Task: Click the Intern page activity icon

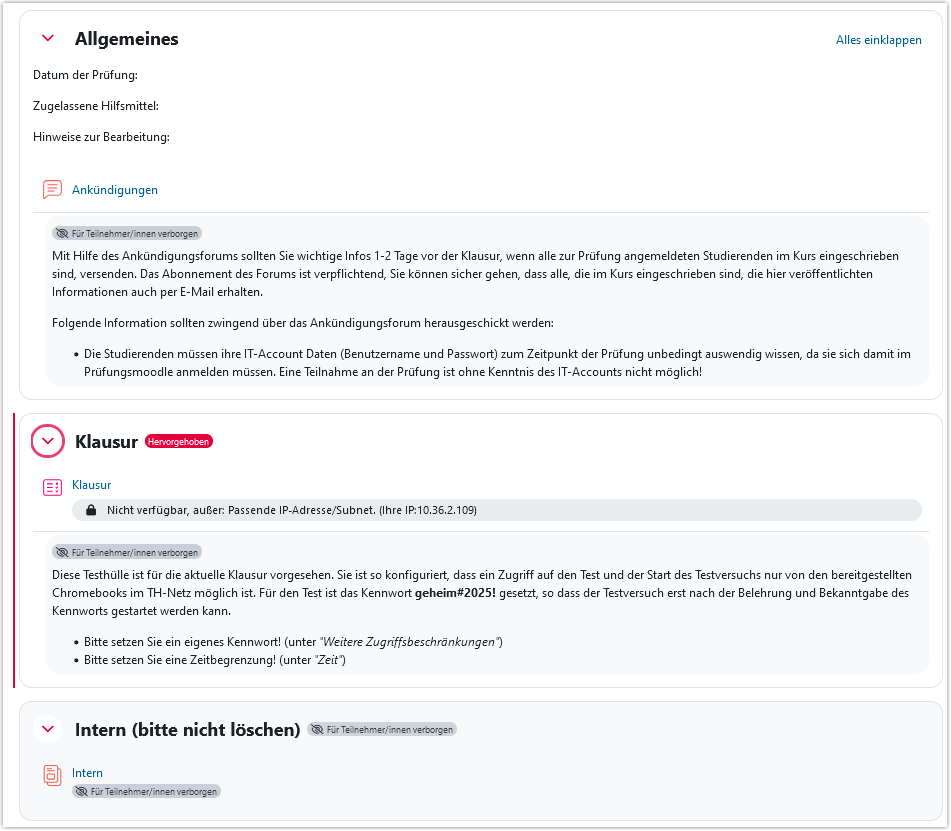Action: (52, 775)
